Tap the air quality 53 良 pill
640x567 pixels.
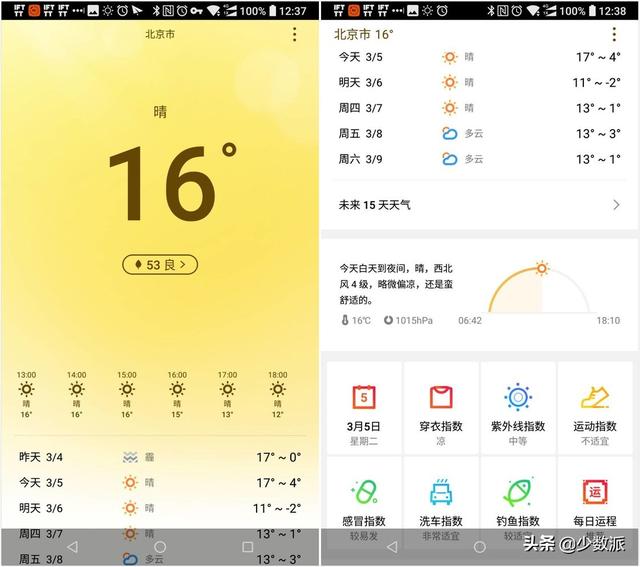pyautogui.click(x=160, y=265)
